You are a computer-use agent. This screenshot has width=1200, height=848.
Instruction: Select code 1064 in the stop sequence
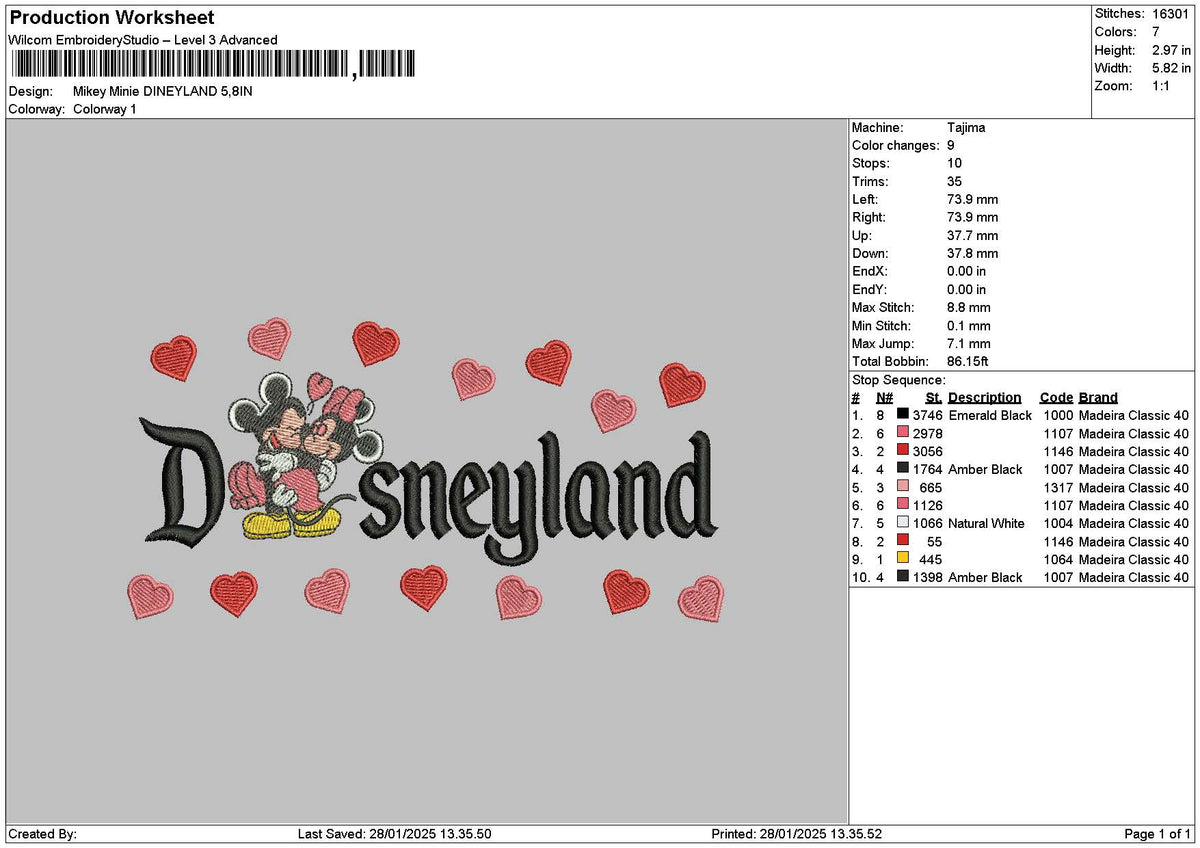[x=1058, y=559]
